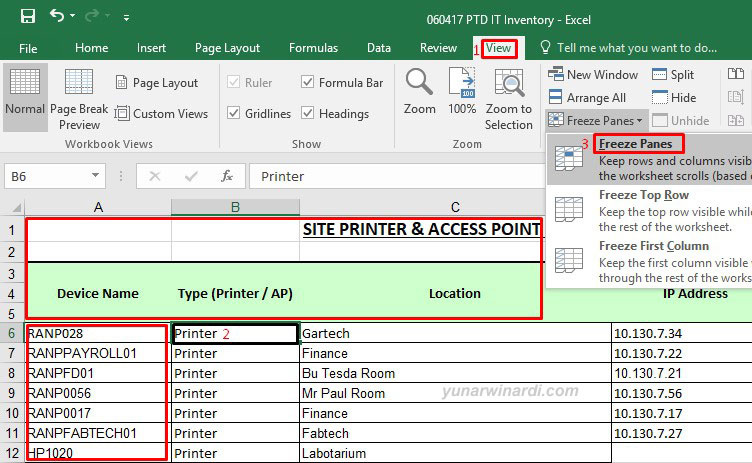Viewport: 752px width, 463px height.
Task: Click Arrange All
Action: 588,97
